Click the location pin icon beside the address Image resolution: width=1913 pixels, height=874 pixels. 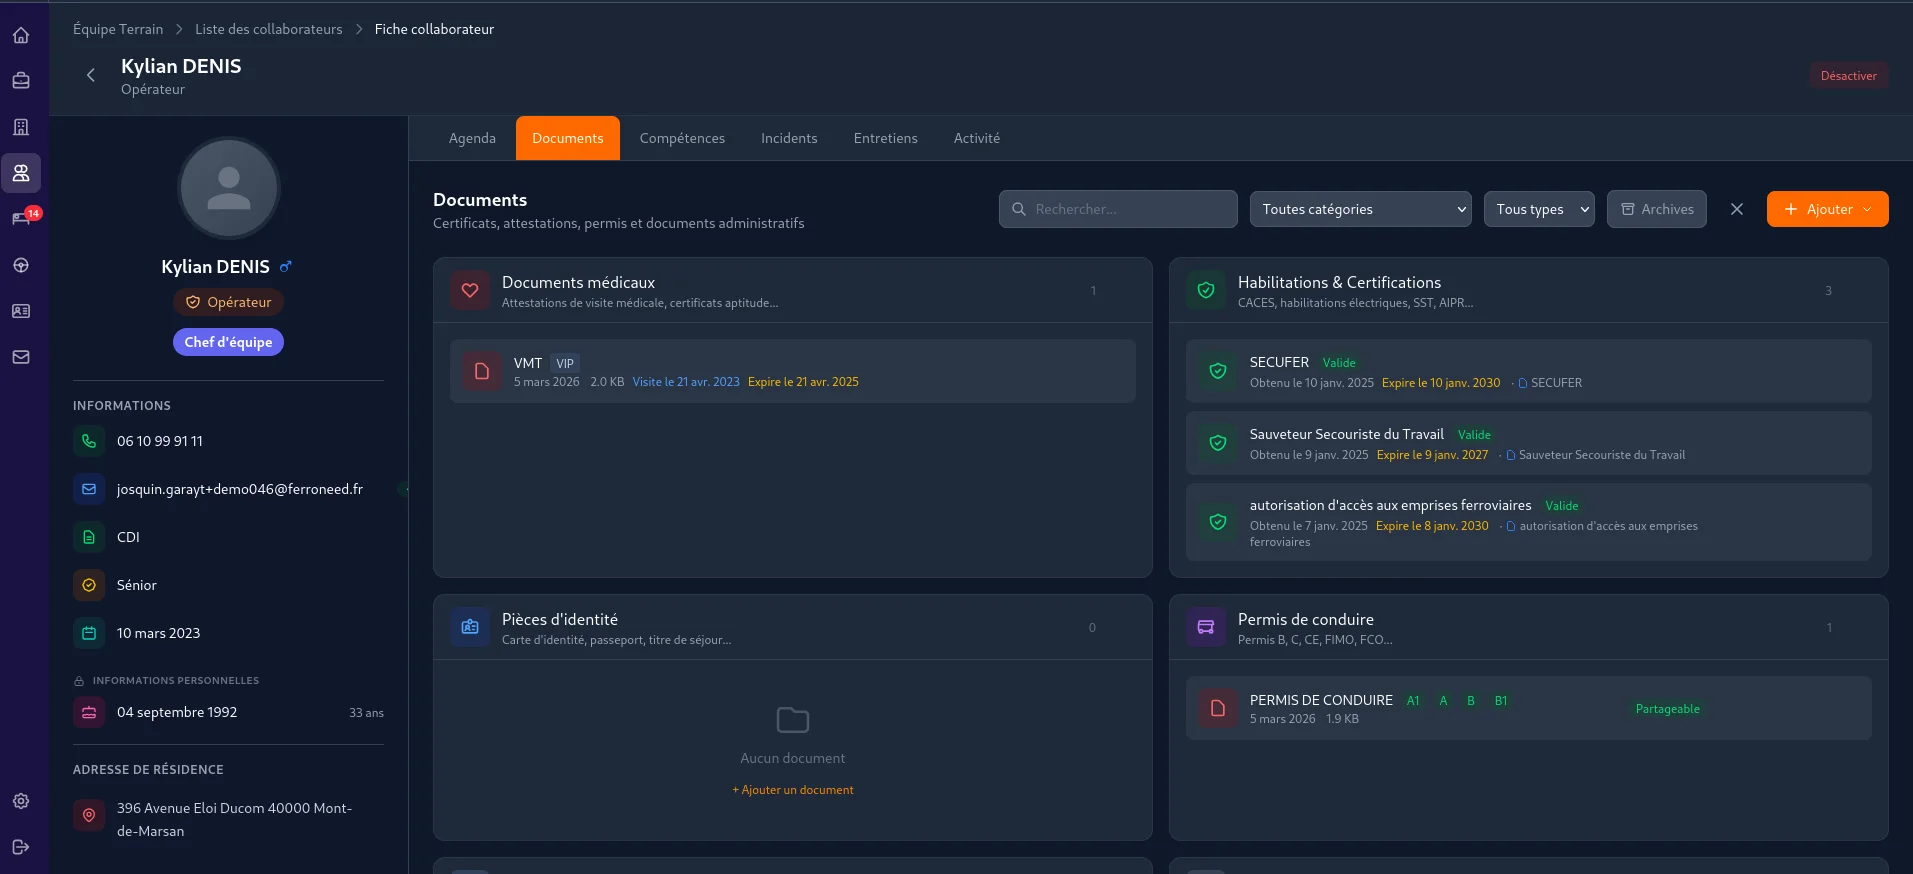[89, 815]
